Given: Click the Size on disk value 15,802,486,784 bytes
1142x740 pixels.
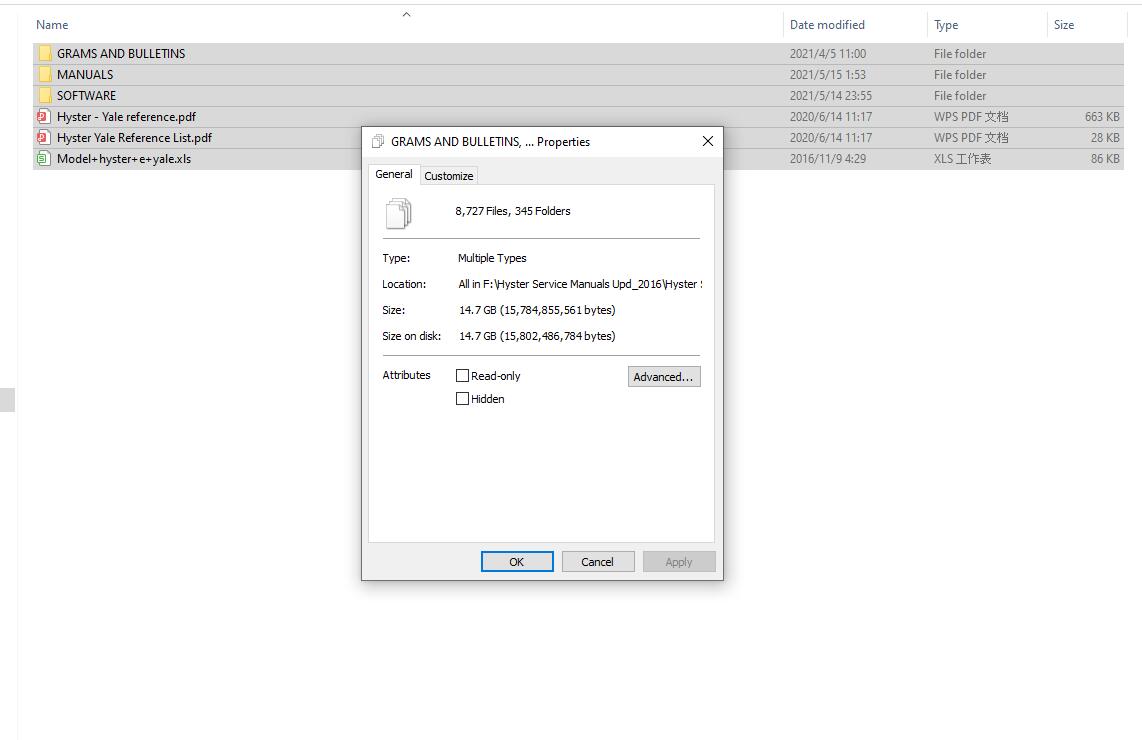Looking at the screenshot, I should click(537, 336).
